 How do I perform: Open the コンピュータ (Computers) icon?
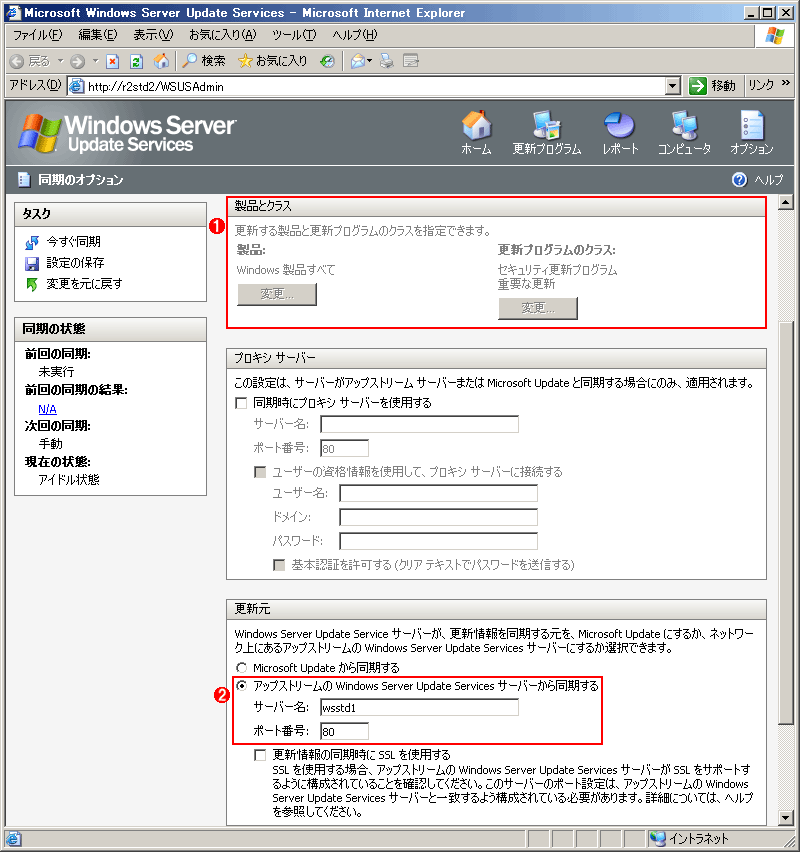684,125
